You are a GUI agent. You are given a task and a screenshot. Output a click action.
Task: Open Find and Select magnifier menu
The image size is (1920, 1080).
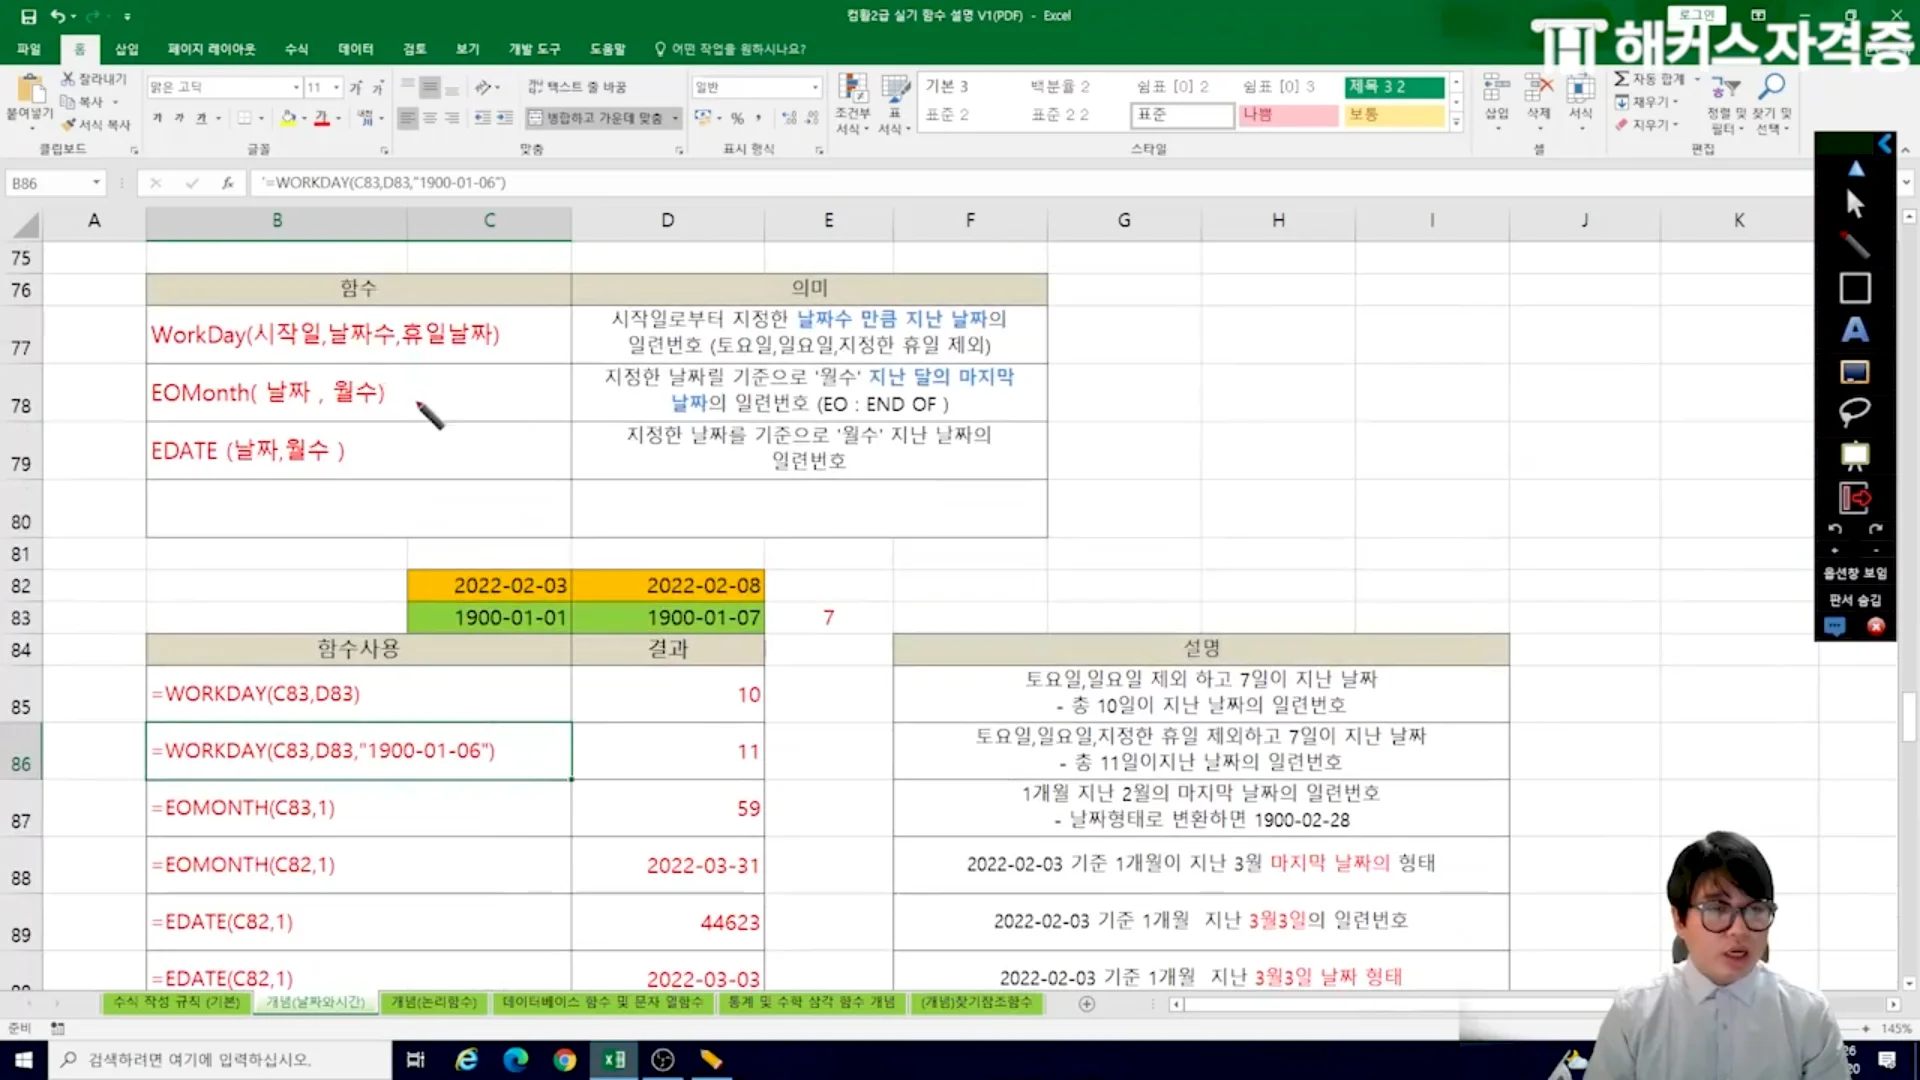pos(1772,103)
